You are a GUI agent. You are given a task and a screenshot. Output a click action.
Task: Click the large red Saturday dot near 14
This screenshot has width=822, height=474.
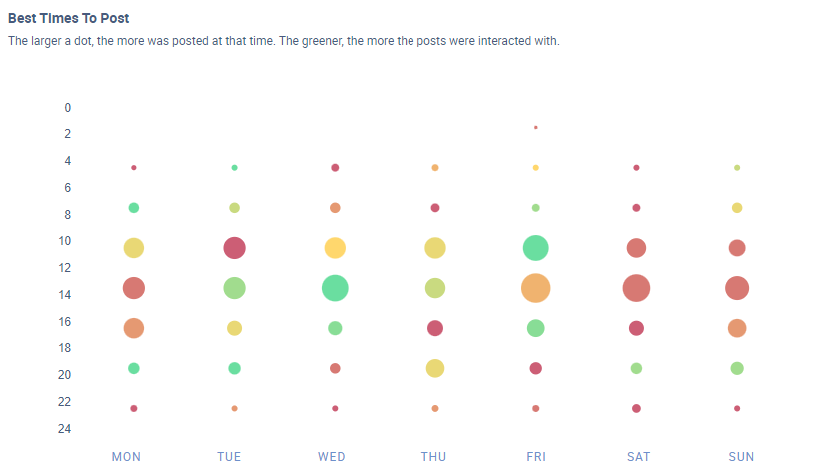636,288
